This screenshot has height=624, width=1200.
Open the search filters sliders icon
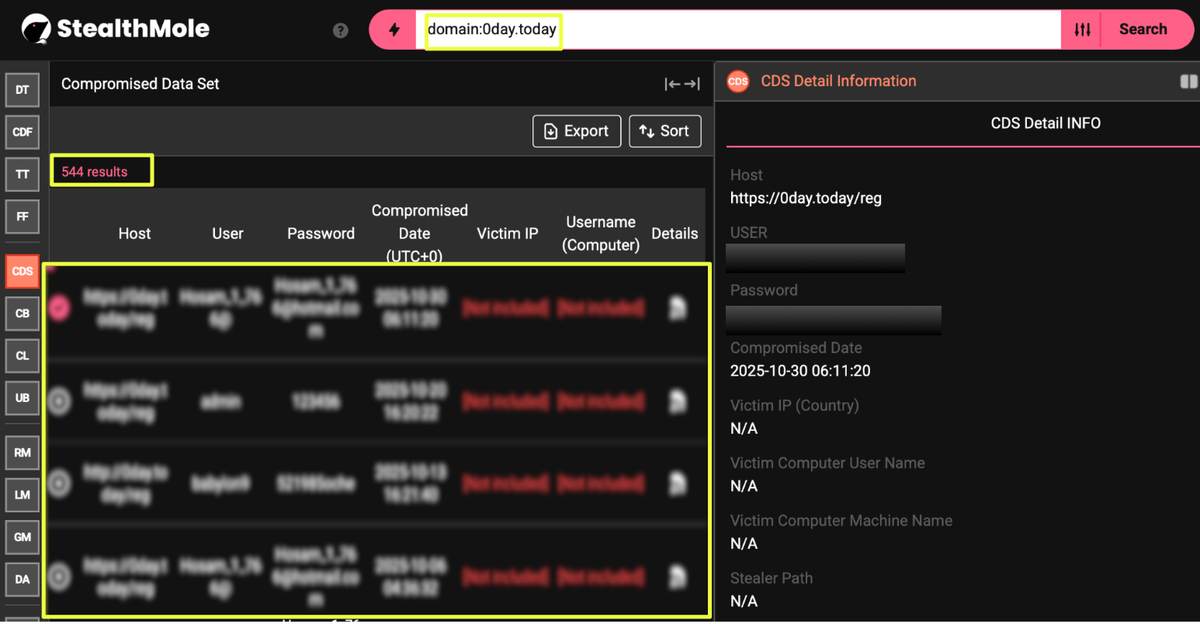(x=1081, y=29)
